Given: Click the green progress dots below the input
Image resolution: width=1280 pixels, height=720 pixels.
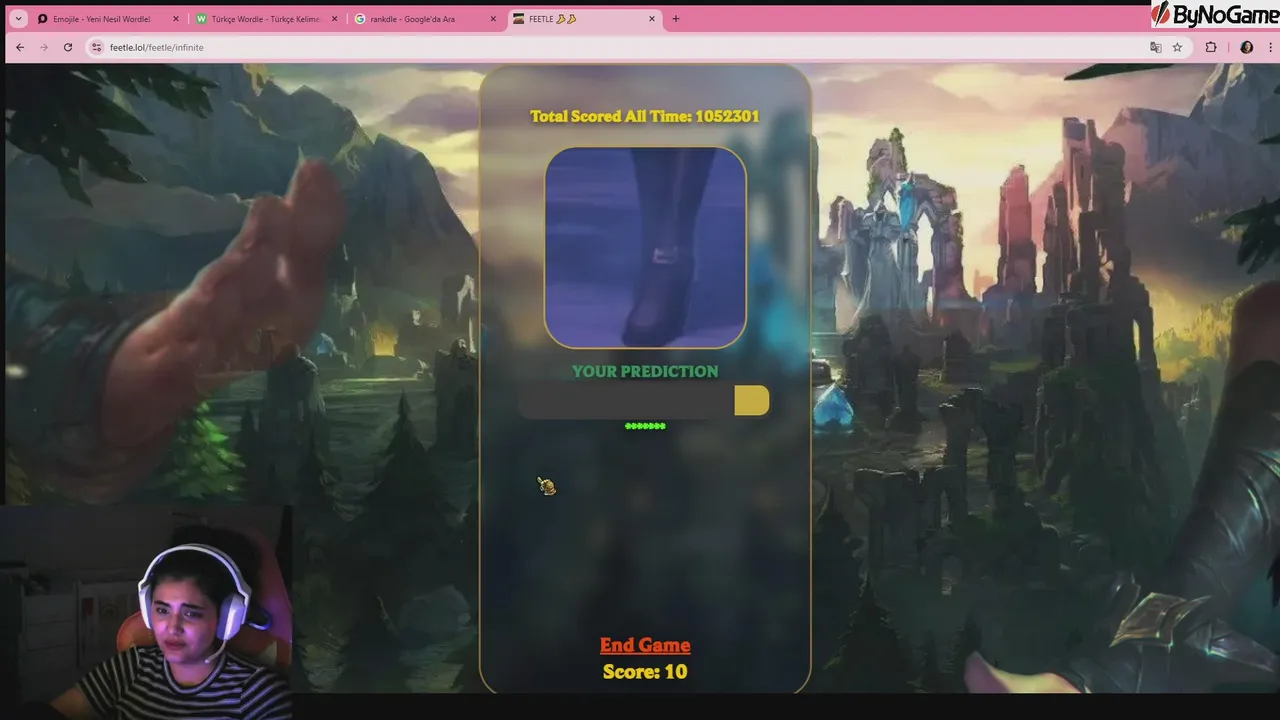Looking at the screenshot, I should coord(645,426).
